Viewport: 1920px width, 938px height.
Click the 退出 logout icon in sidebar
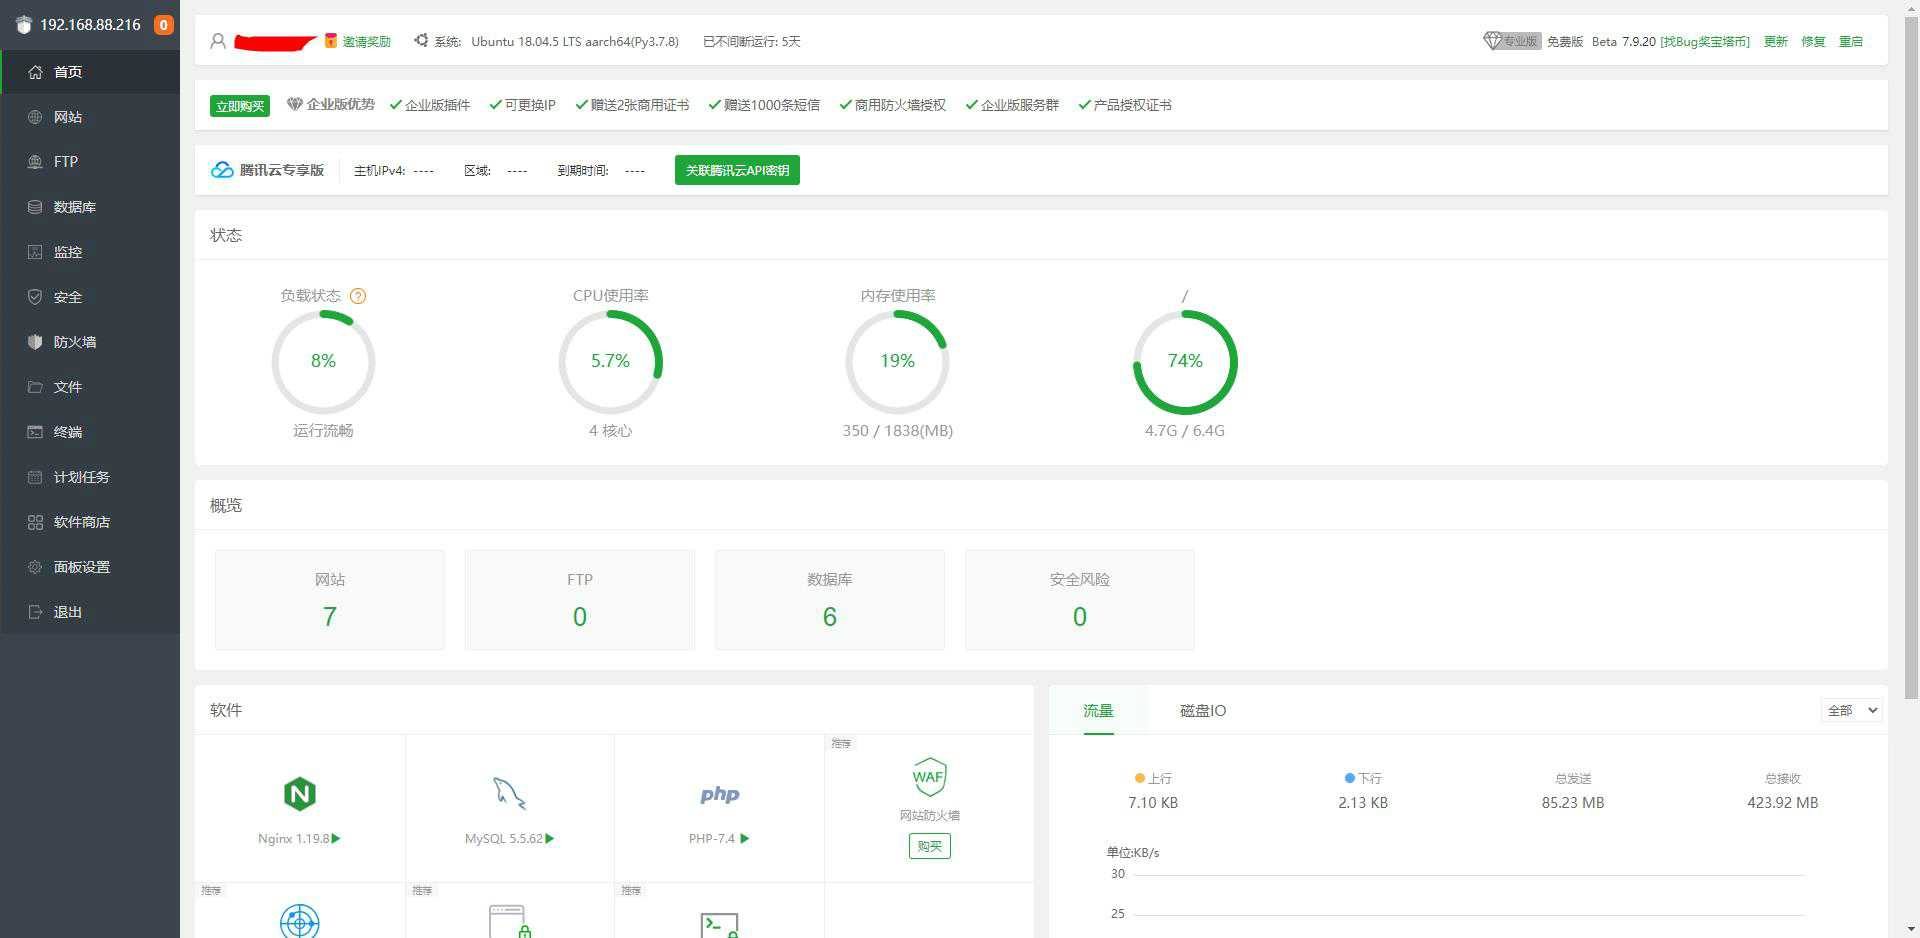click(x=35, y=612)
